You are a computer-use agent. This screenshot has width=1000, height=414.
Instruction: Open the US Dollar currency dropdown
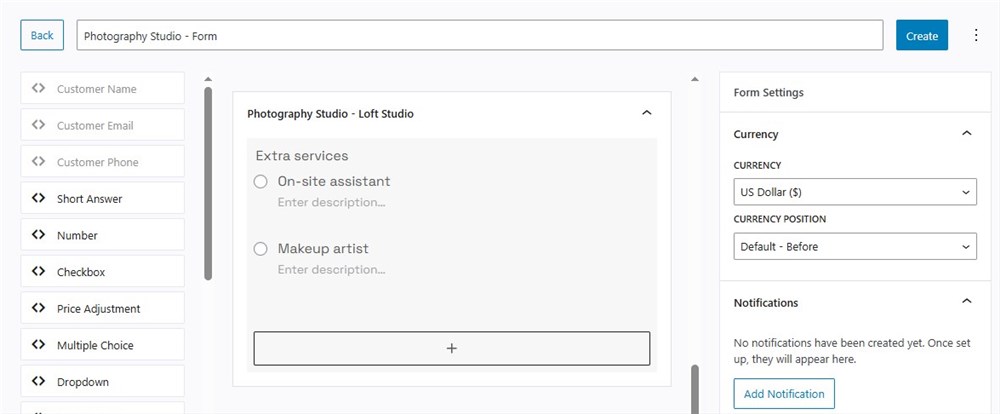tap(855, 191)
